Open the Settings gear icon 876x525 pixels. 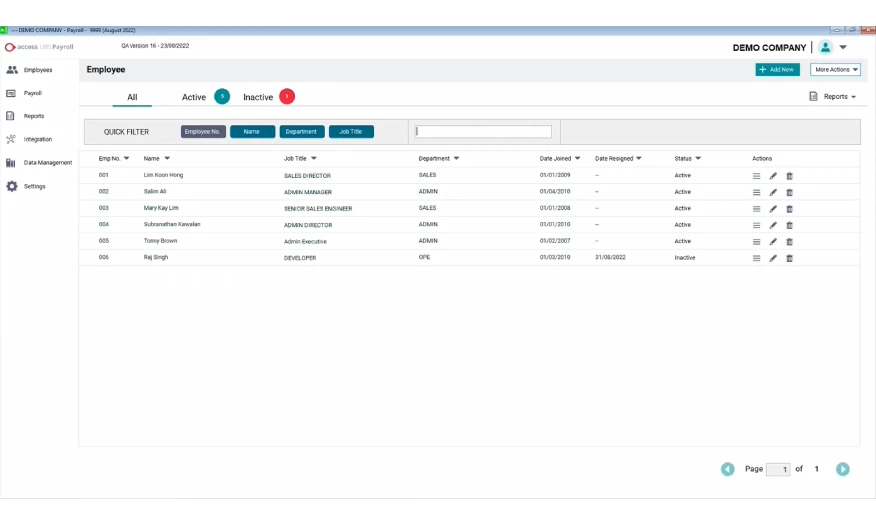coord(12,186)
